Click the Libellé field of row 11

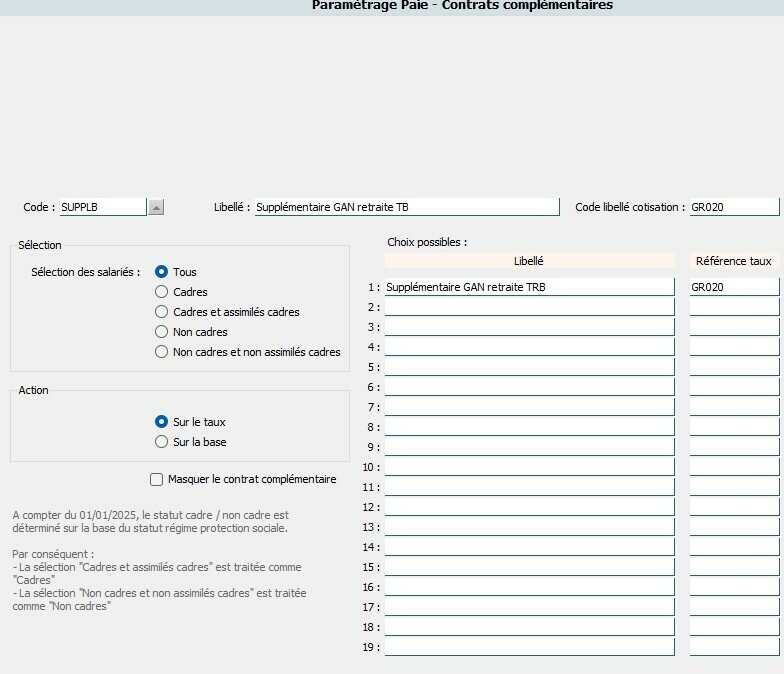coord(530,487)
